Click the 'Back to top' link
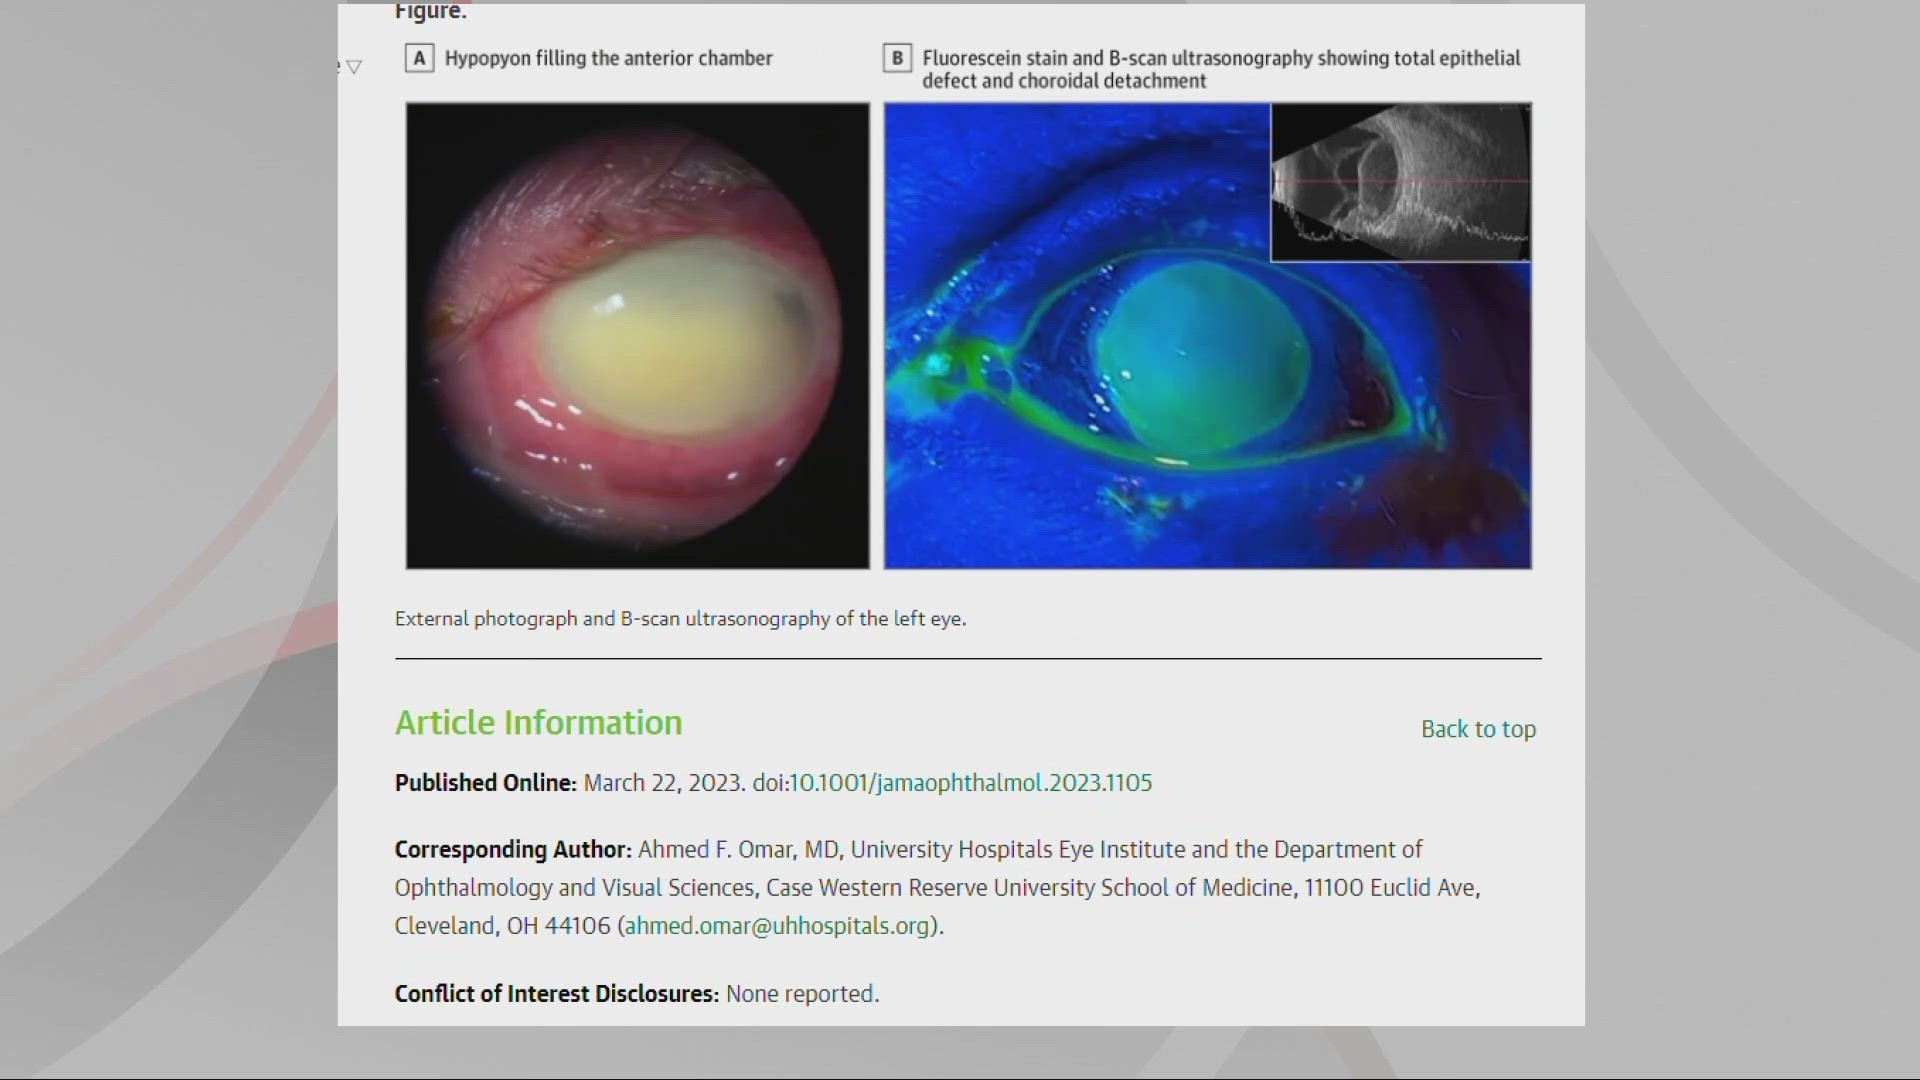Viewport: 1920px width, 1080px height. 1478,729
